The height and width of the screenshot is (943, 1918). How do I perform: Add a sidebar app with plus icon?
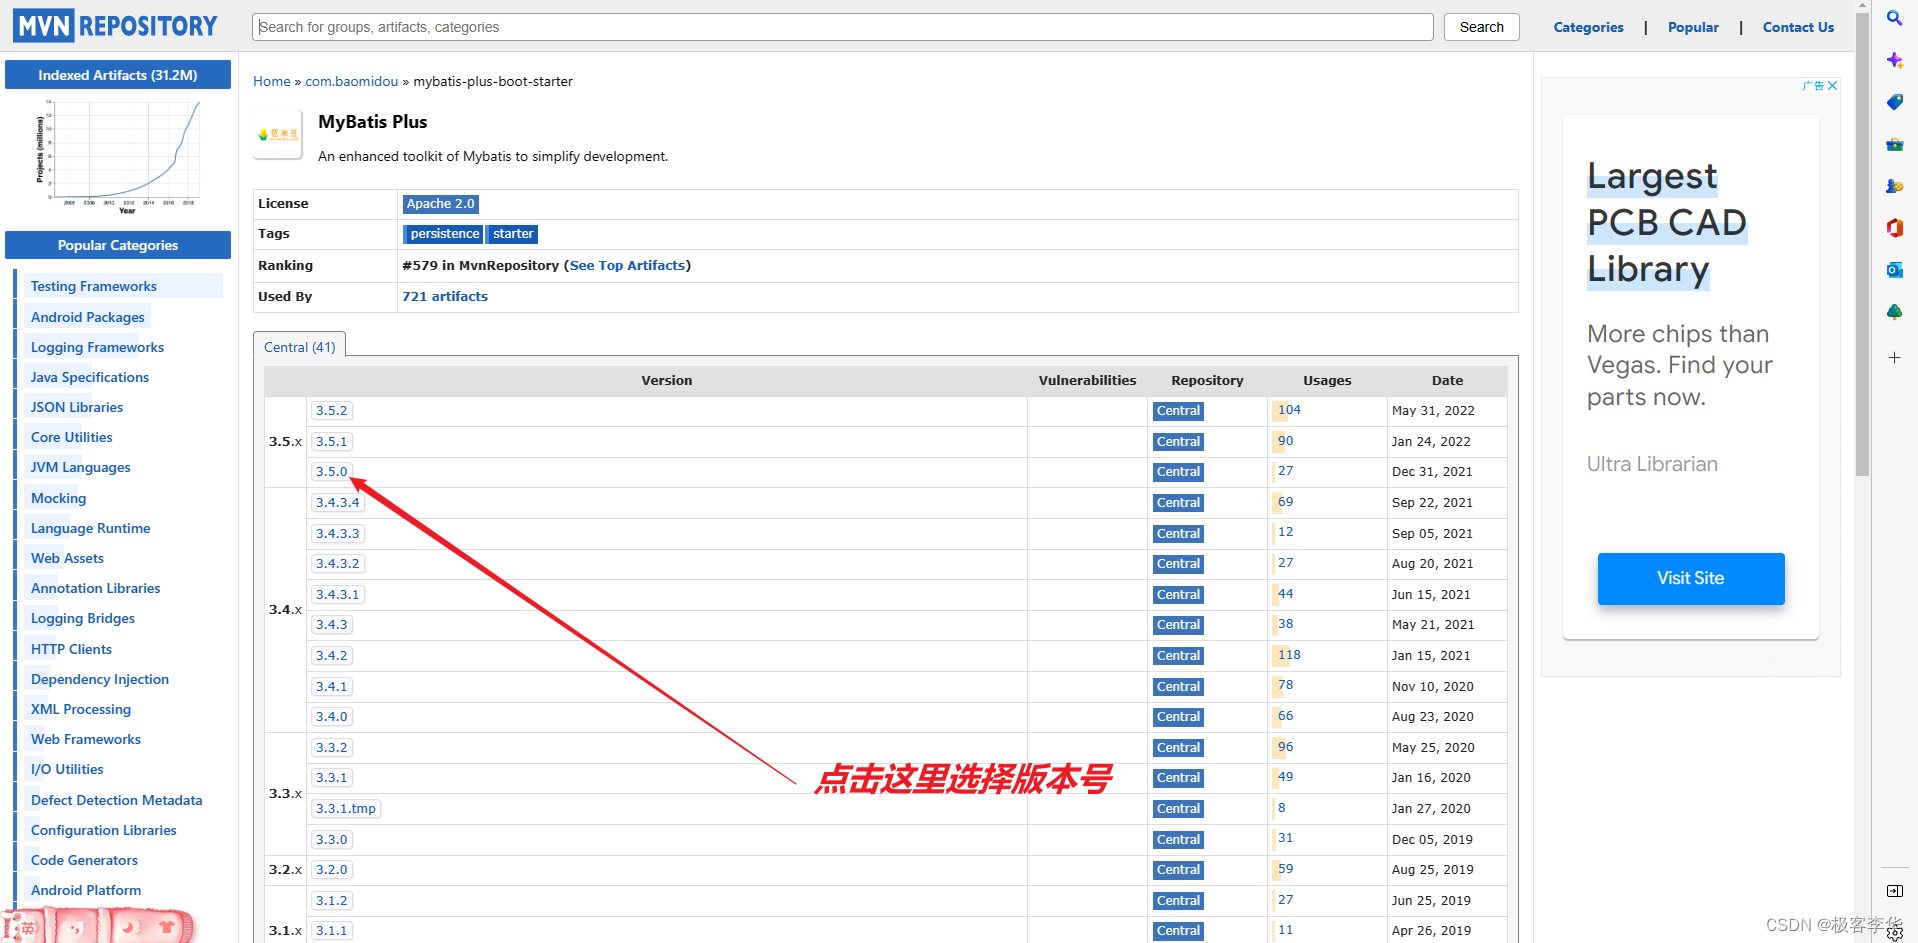tap(1894, 357)
